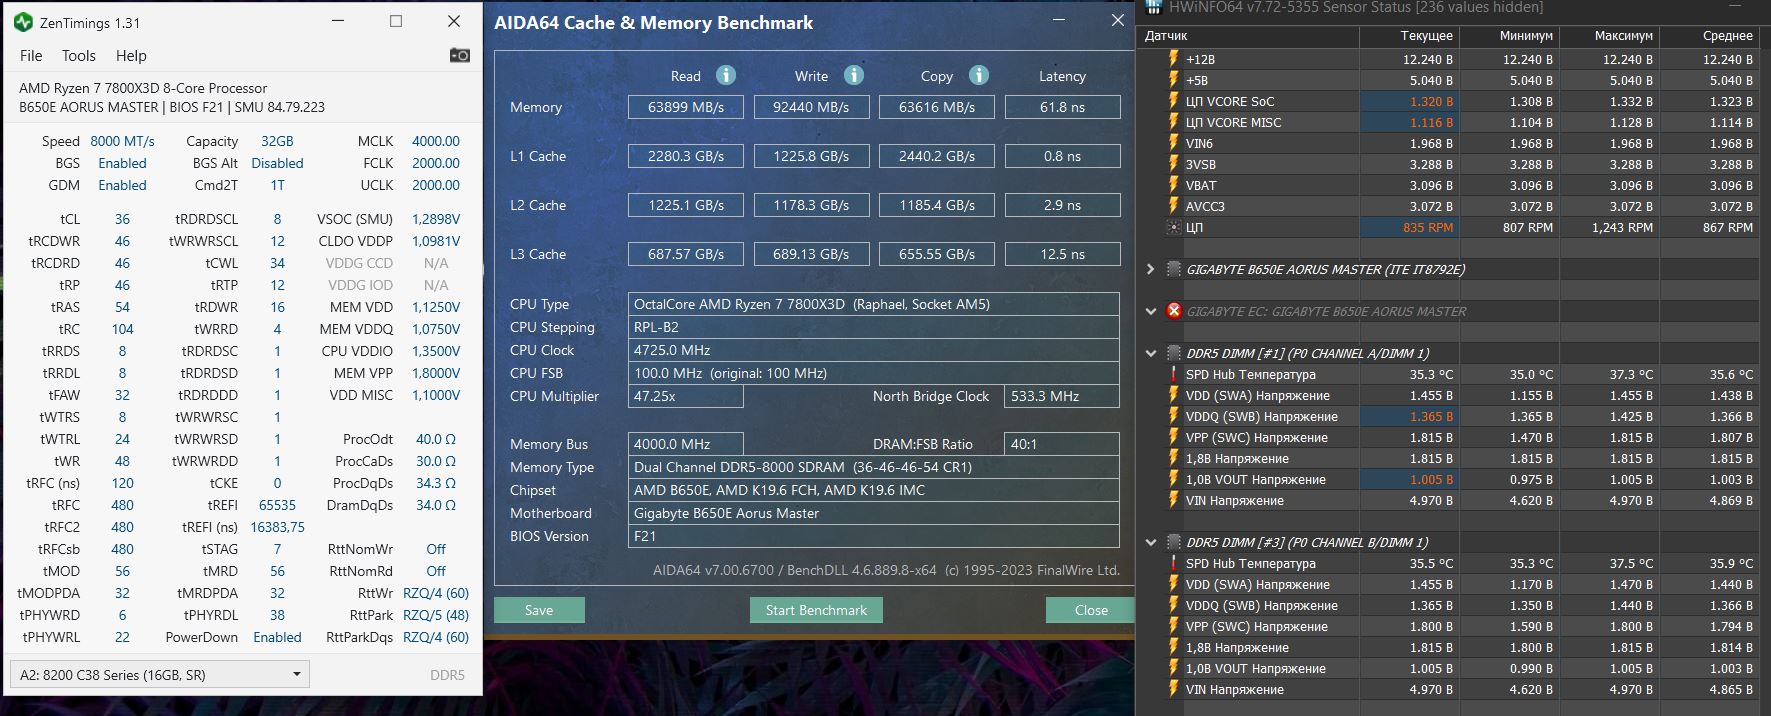Click the L1 Cache Read 2280.3 GB/s field

click(x=686, y=156)
